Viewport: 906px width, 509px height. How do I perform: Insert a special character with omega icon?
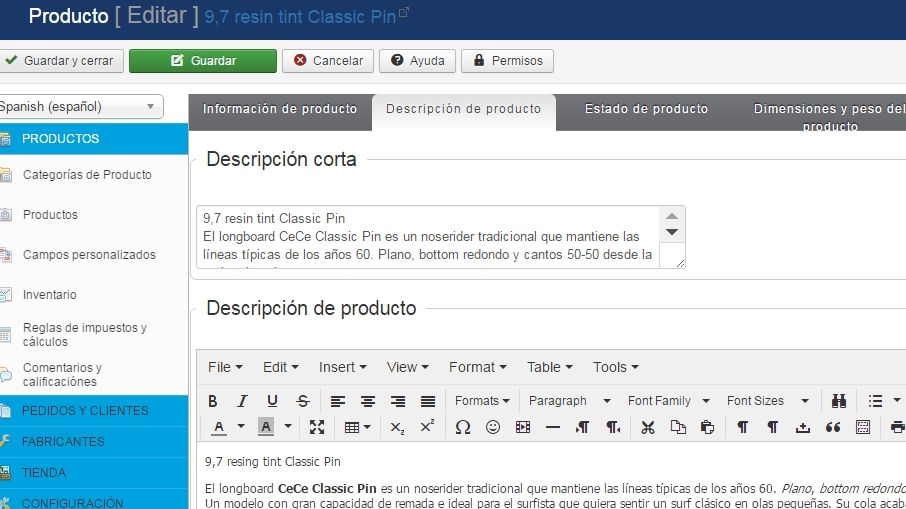tap(463, 428)
